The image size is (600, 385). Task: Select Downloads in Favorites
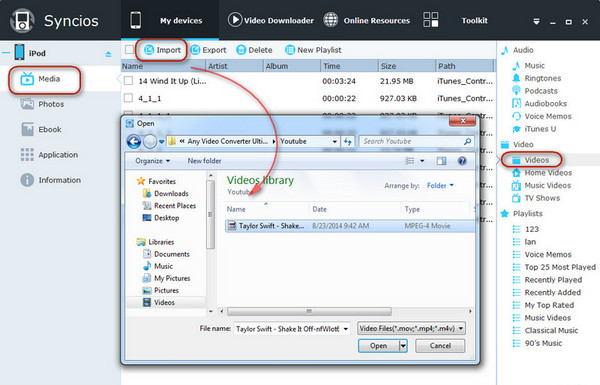tap(165, 194)
